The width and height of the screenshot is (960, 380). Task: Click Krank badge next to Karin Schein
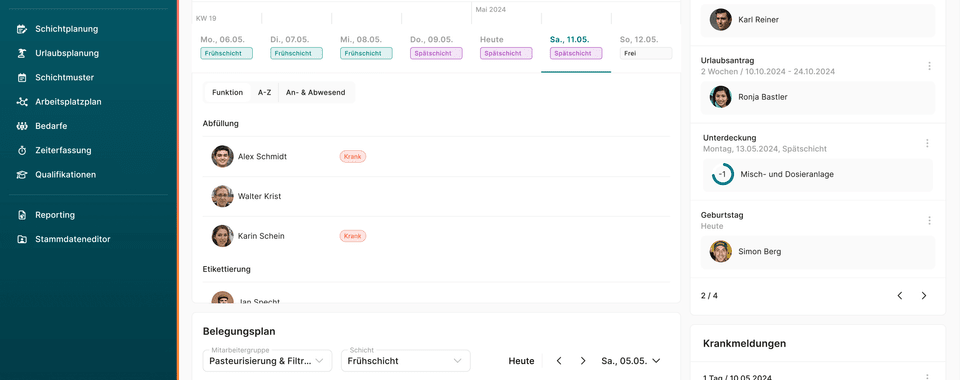[353, 236]
